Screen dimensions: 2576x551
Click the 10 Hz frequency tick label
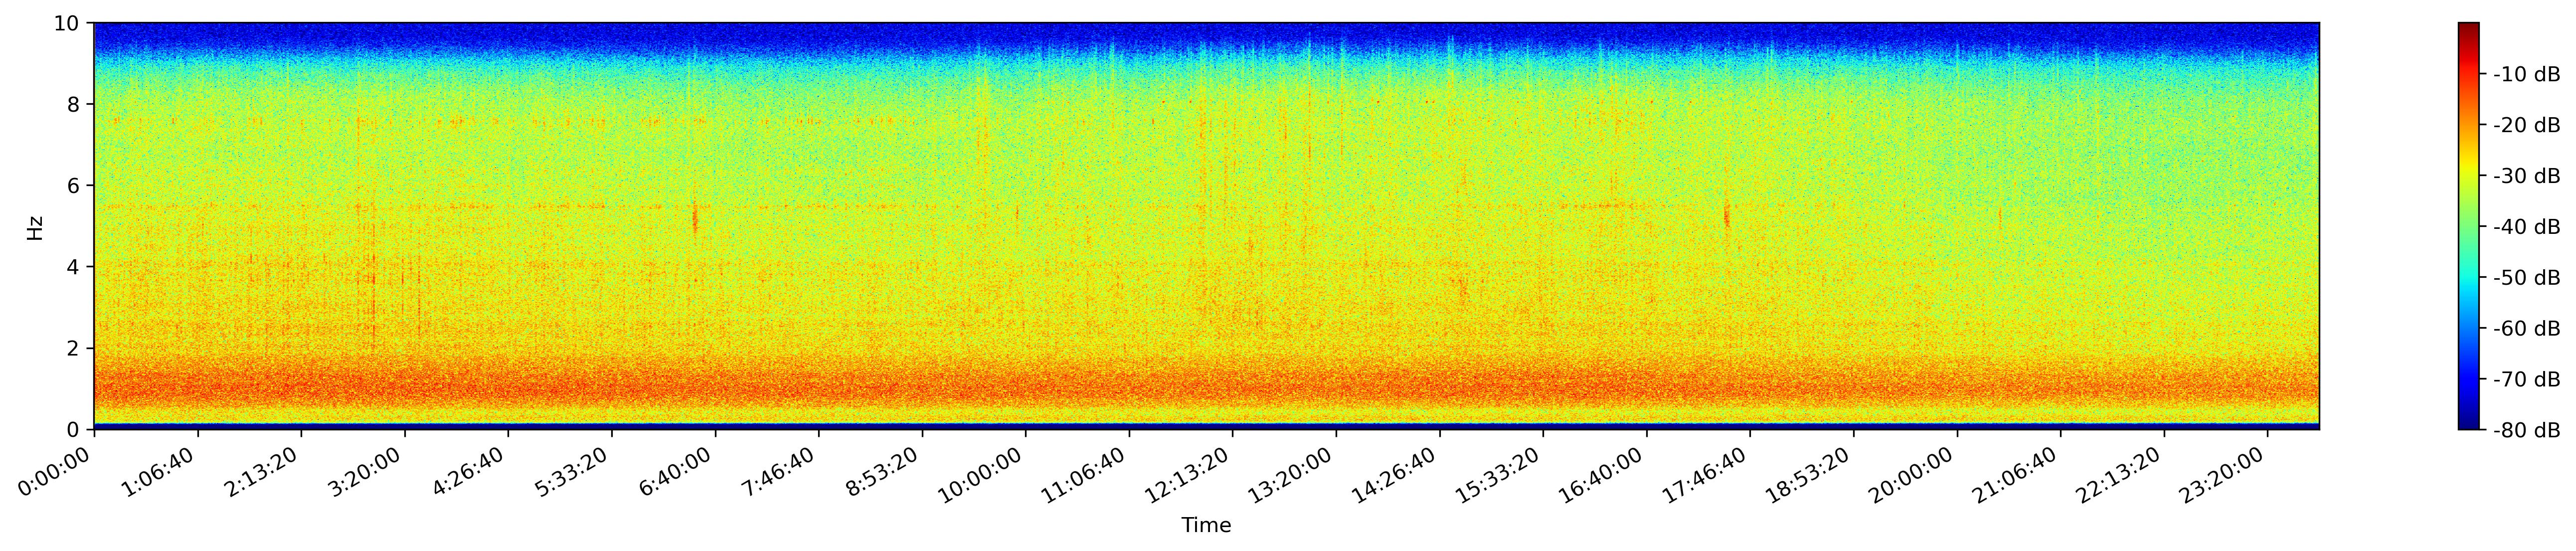pos(67,23)
